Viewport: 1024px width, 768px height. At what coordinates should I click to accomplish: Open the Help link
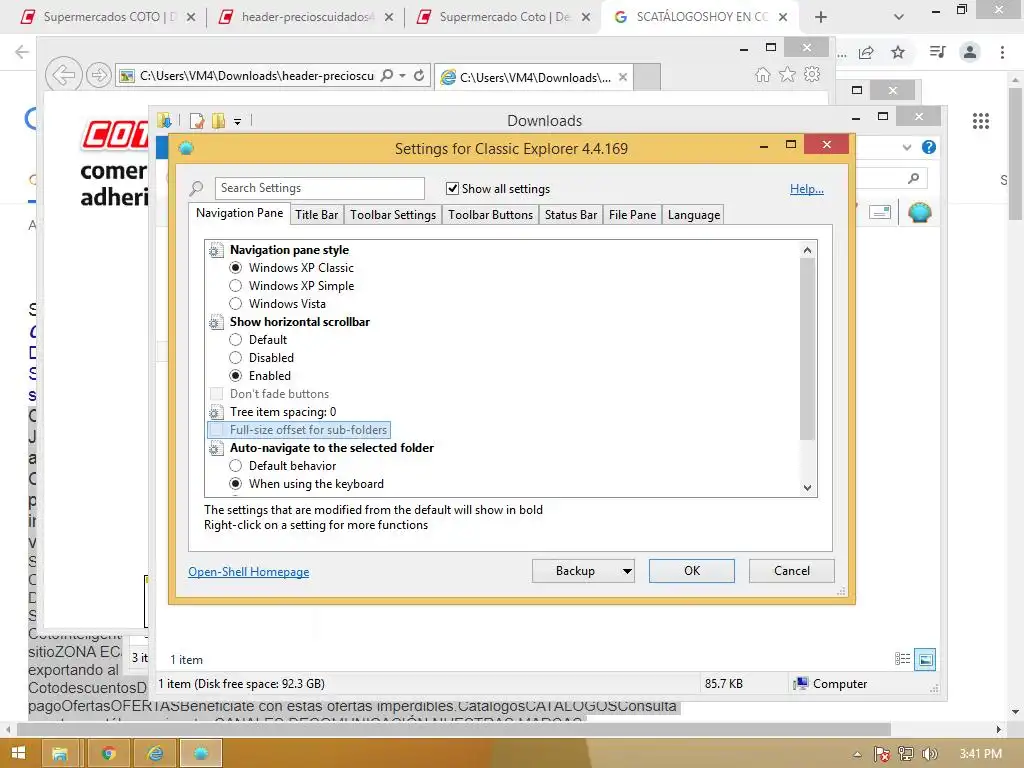click(807, 189)
